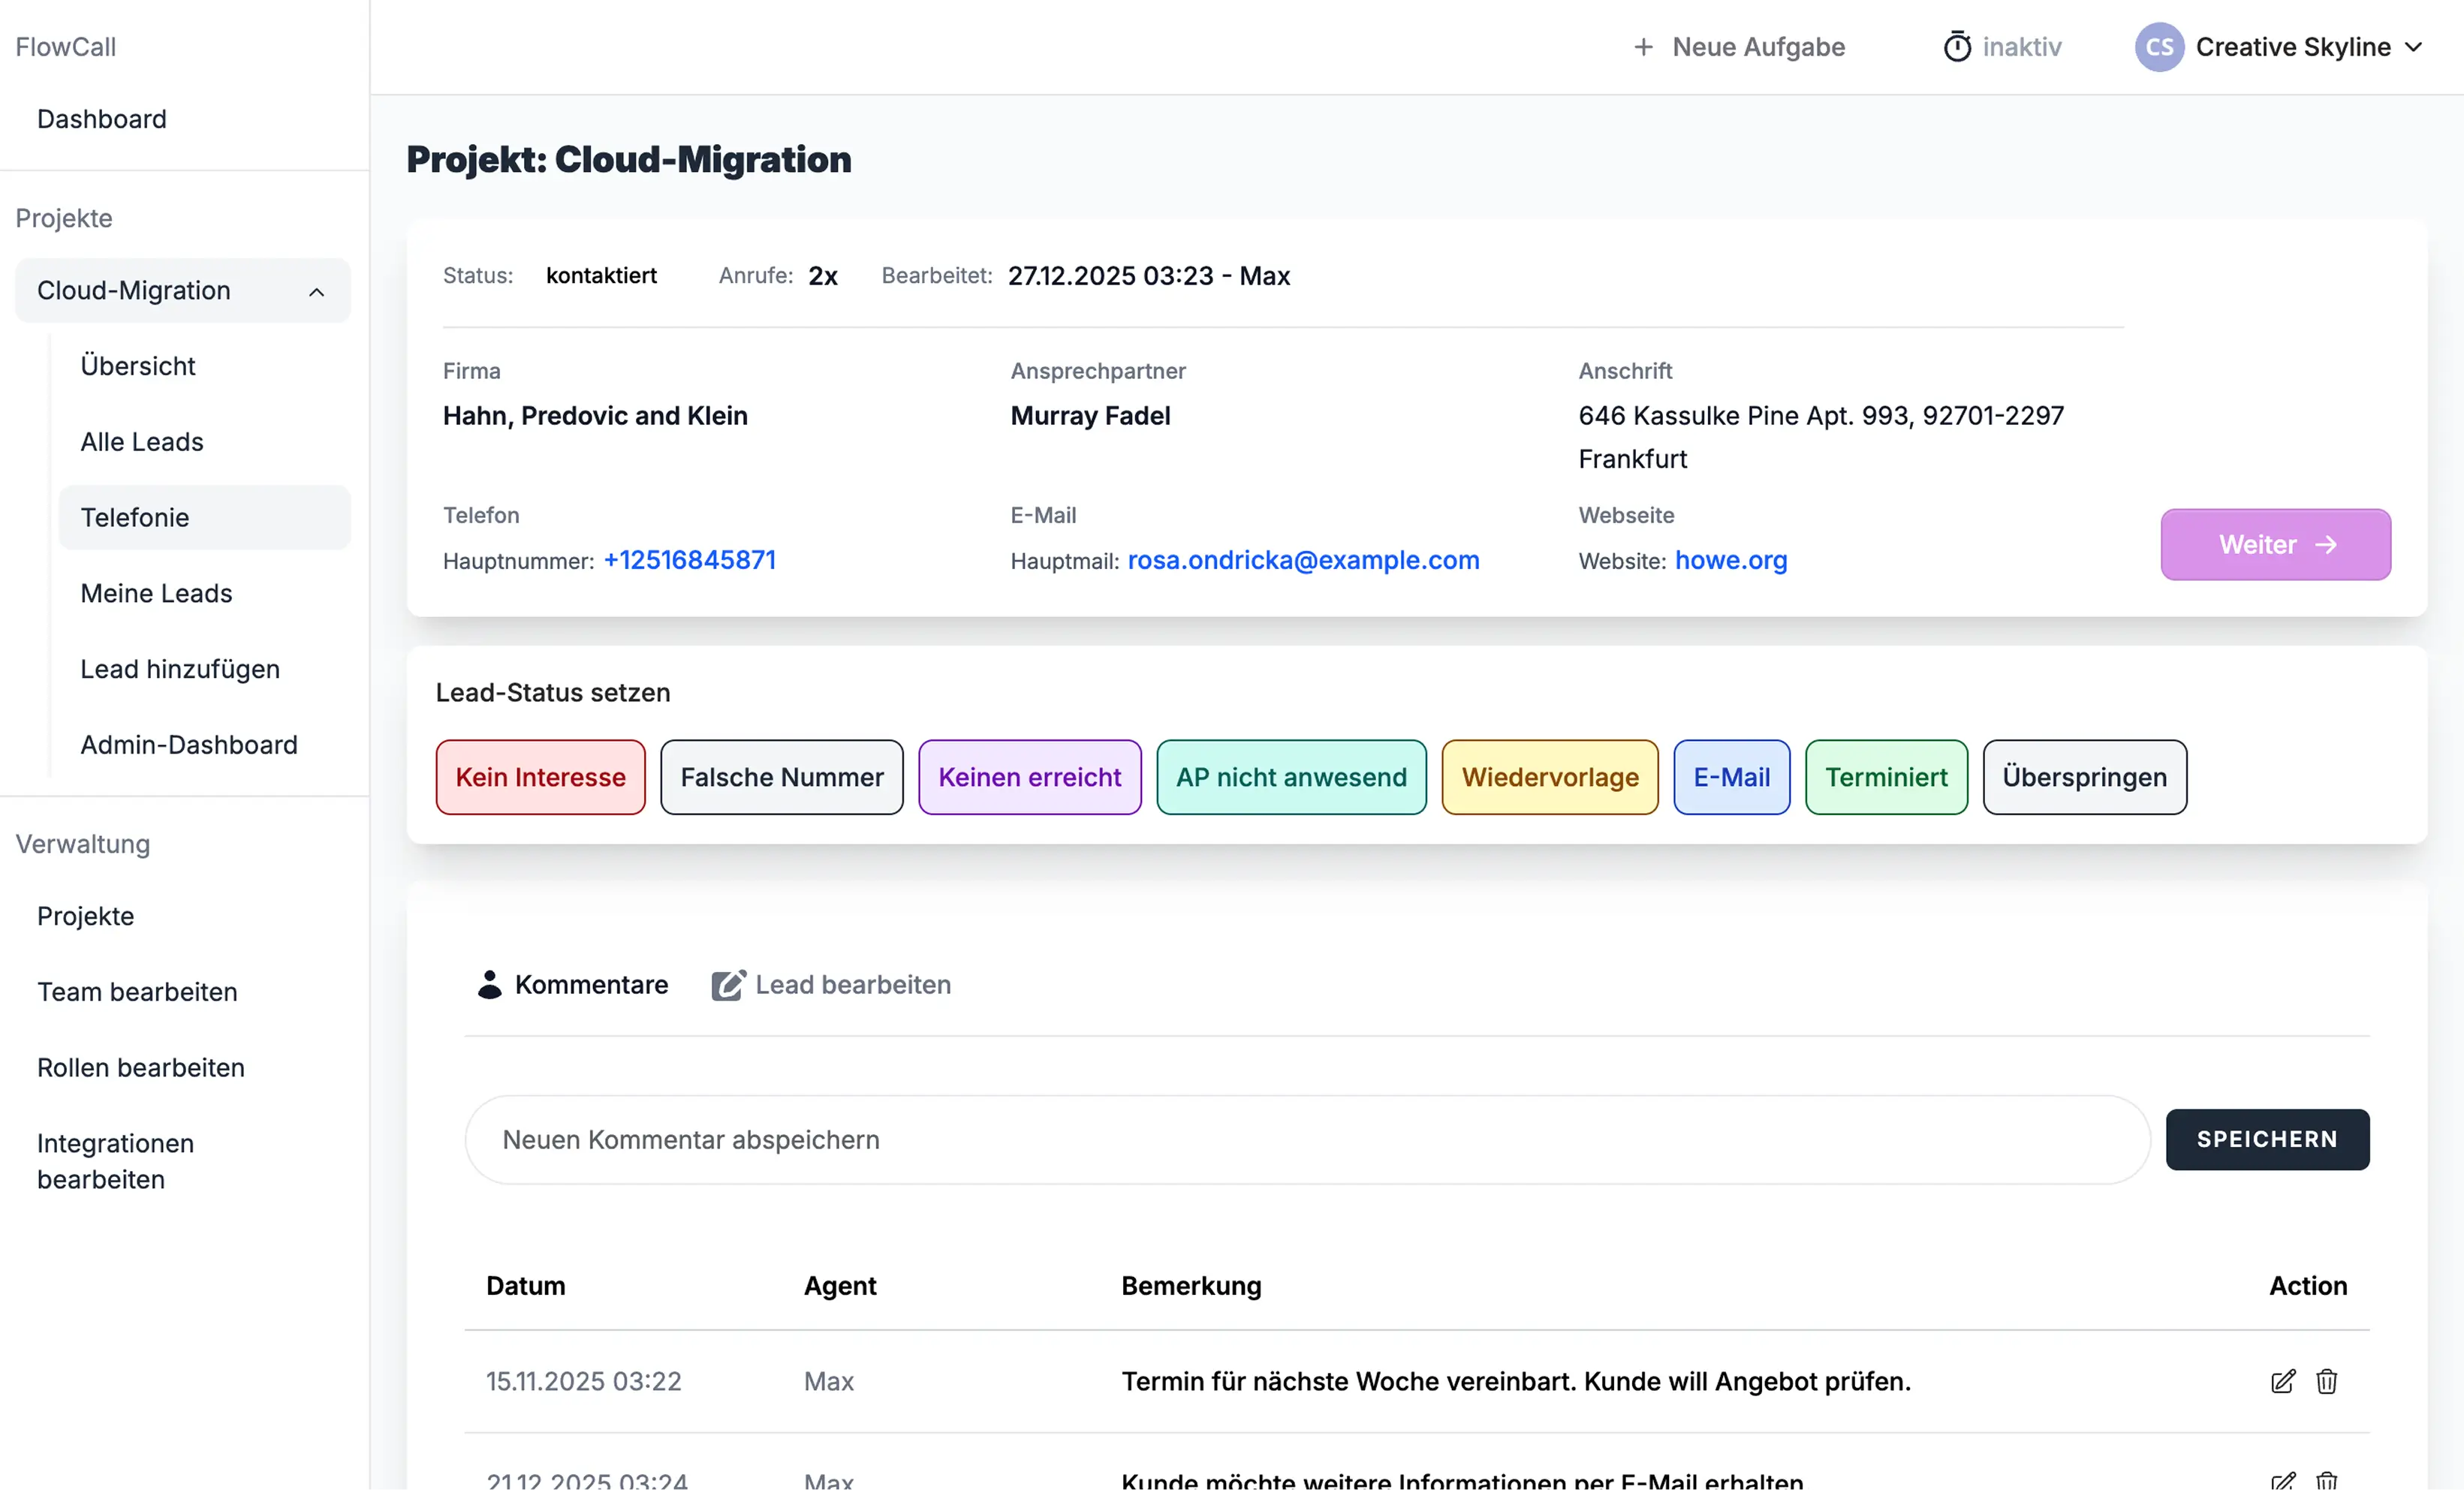Click the stopwatch icon next to inaktiv

pos(1957,47)
